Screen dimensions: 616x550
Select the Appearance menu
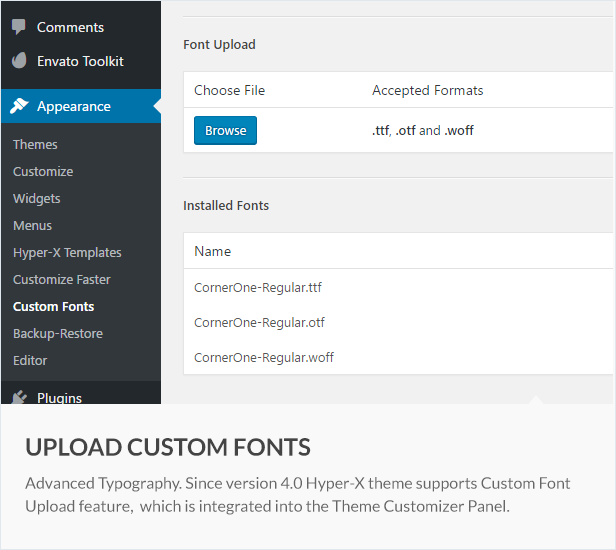74,106
